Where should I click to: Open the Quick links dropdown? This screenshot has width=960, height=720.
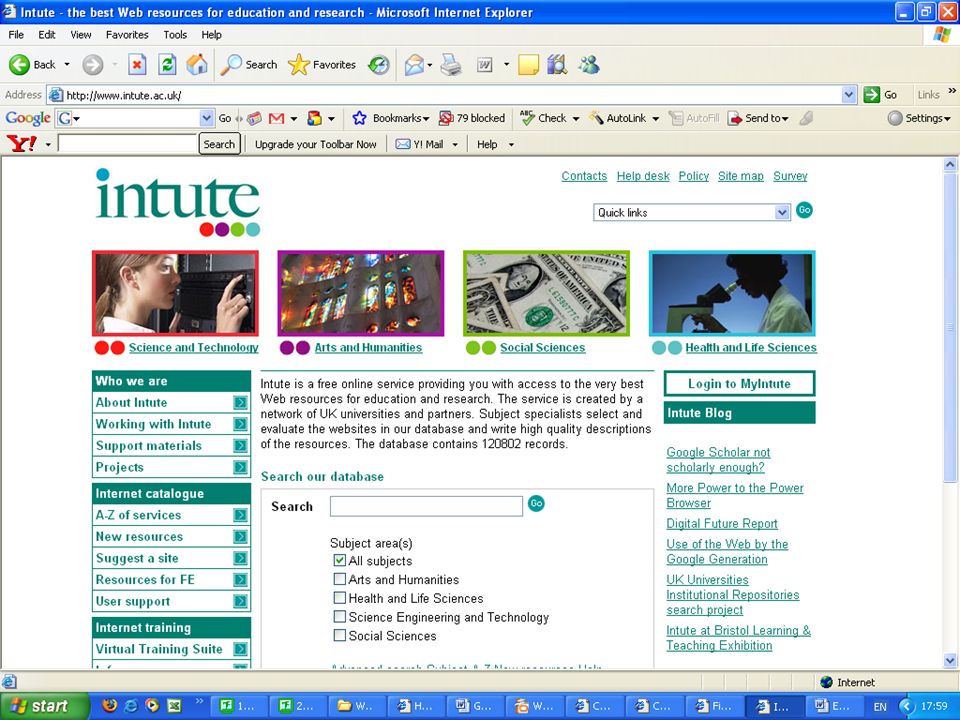coord(782,212)
